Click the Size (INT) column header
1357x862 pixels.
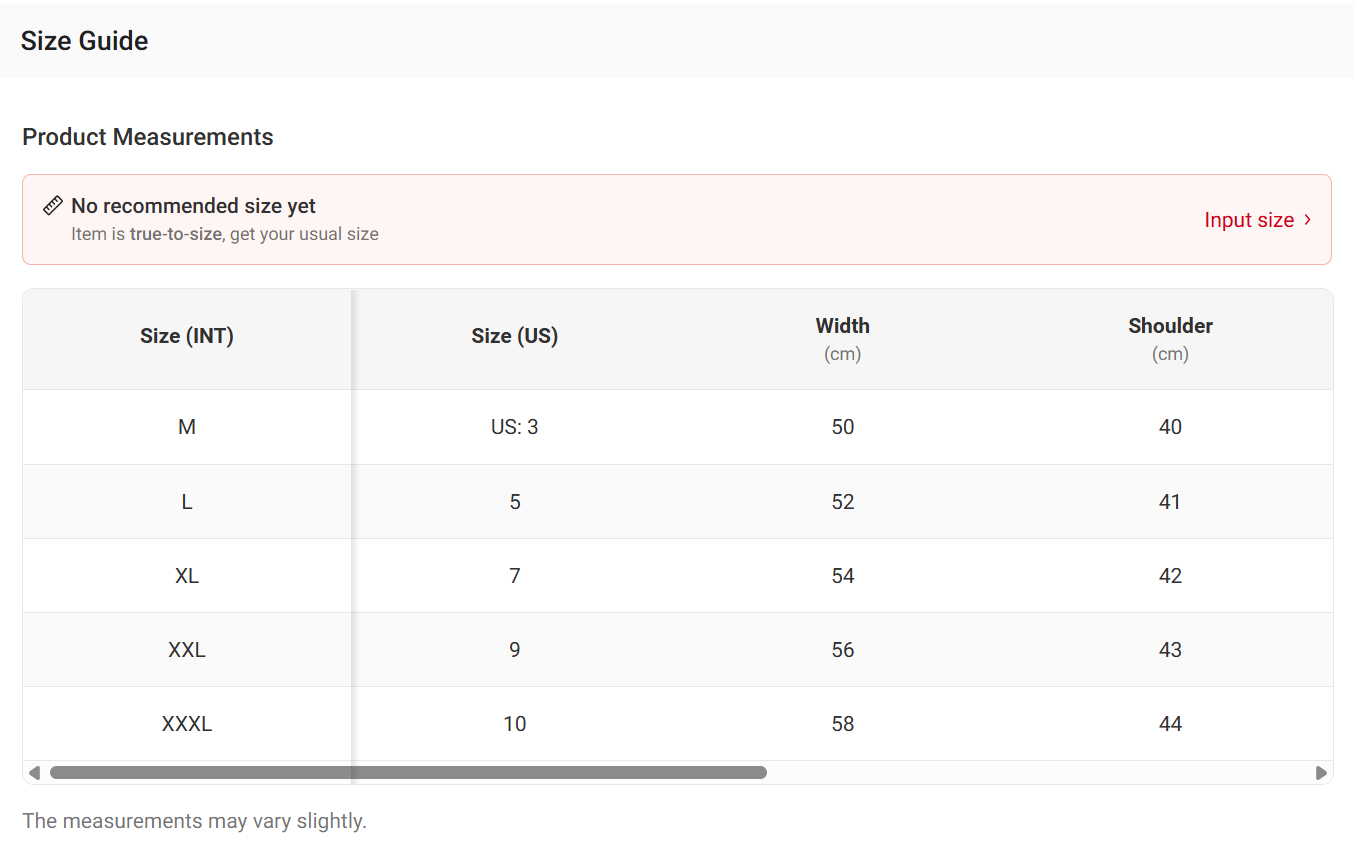click(187, 336)
